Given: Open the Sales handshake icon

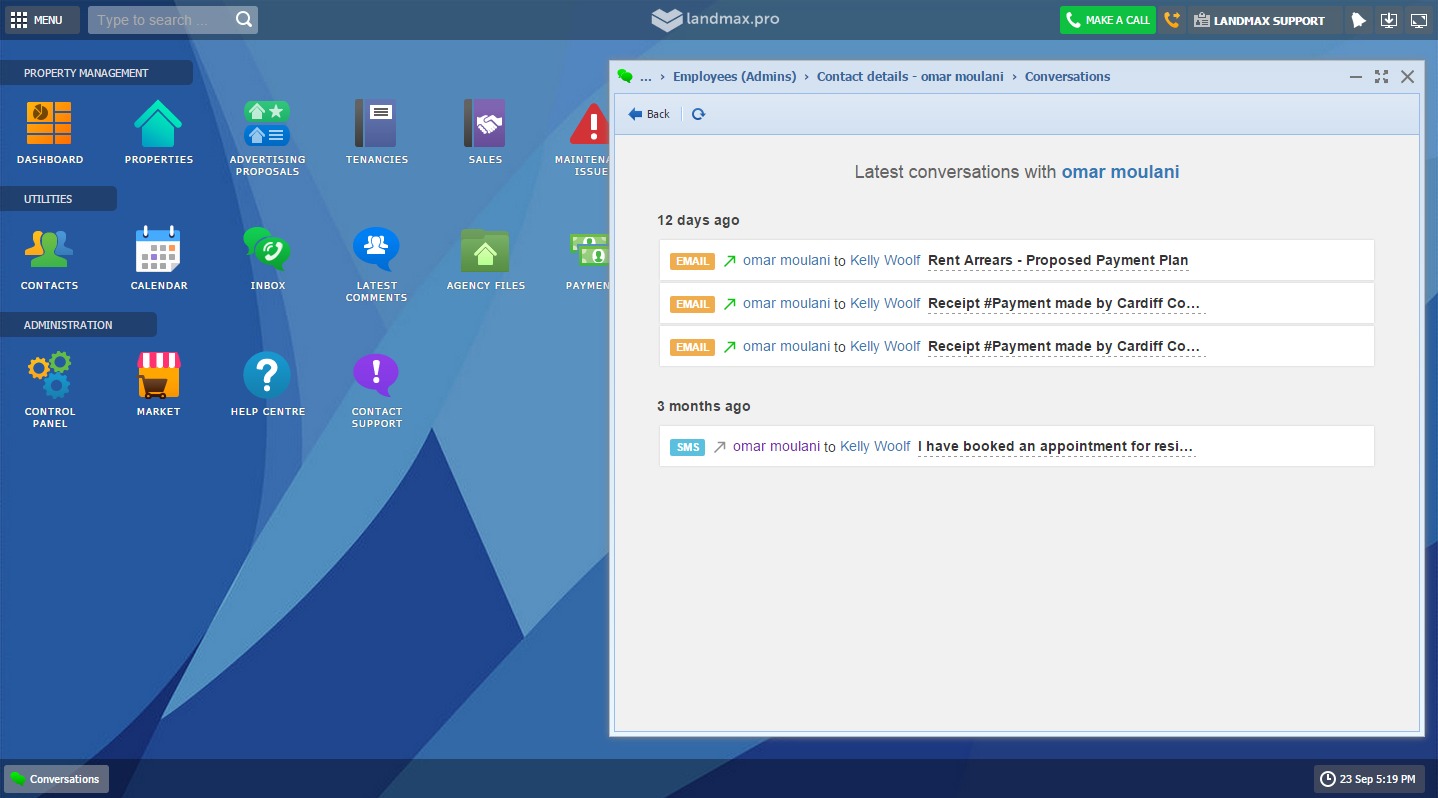Looking at the screenshot, I should [x=485, y=125].
